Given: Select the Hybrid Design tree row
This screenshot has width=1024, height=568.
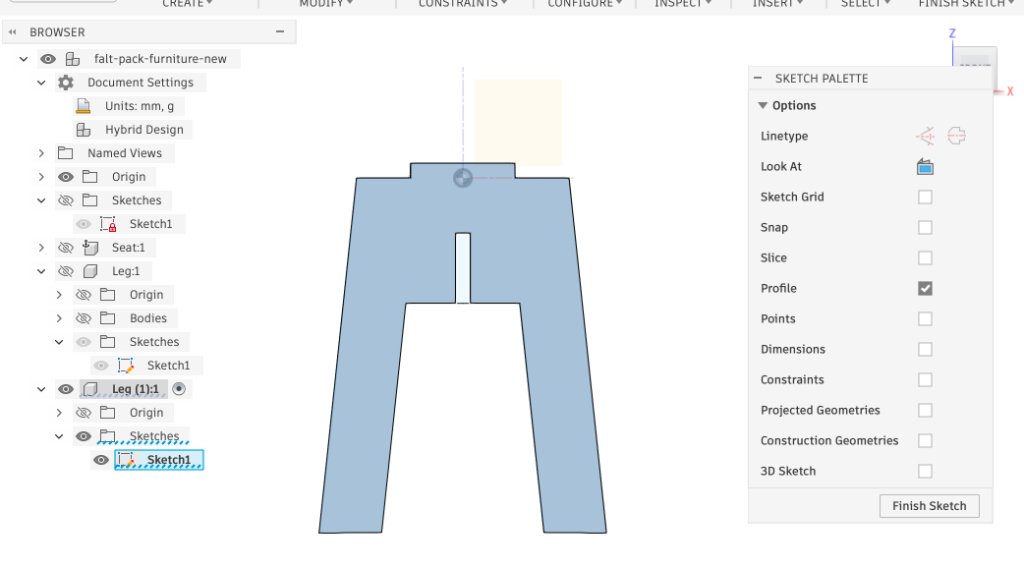Looking at the screenshot, I should 134,129.
